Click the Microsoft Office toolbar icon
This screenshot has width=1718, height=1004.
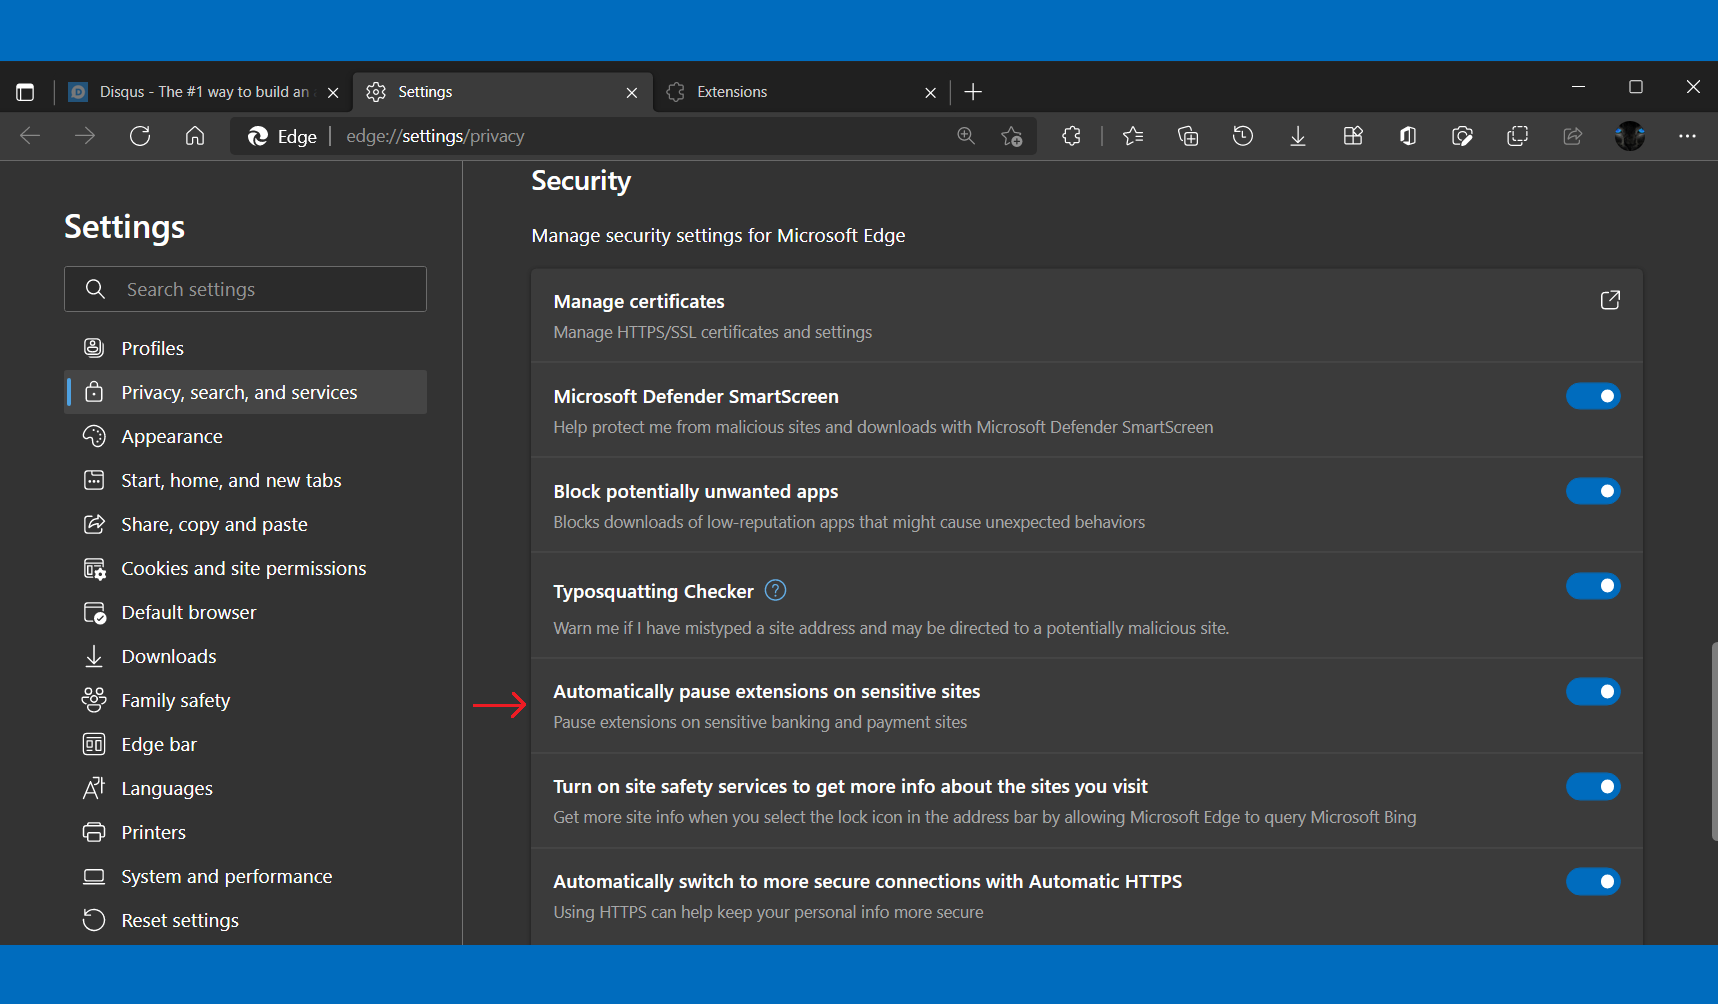coord(1408,136)
